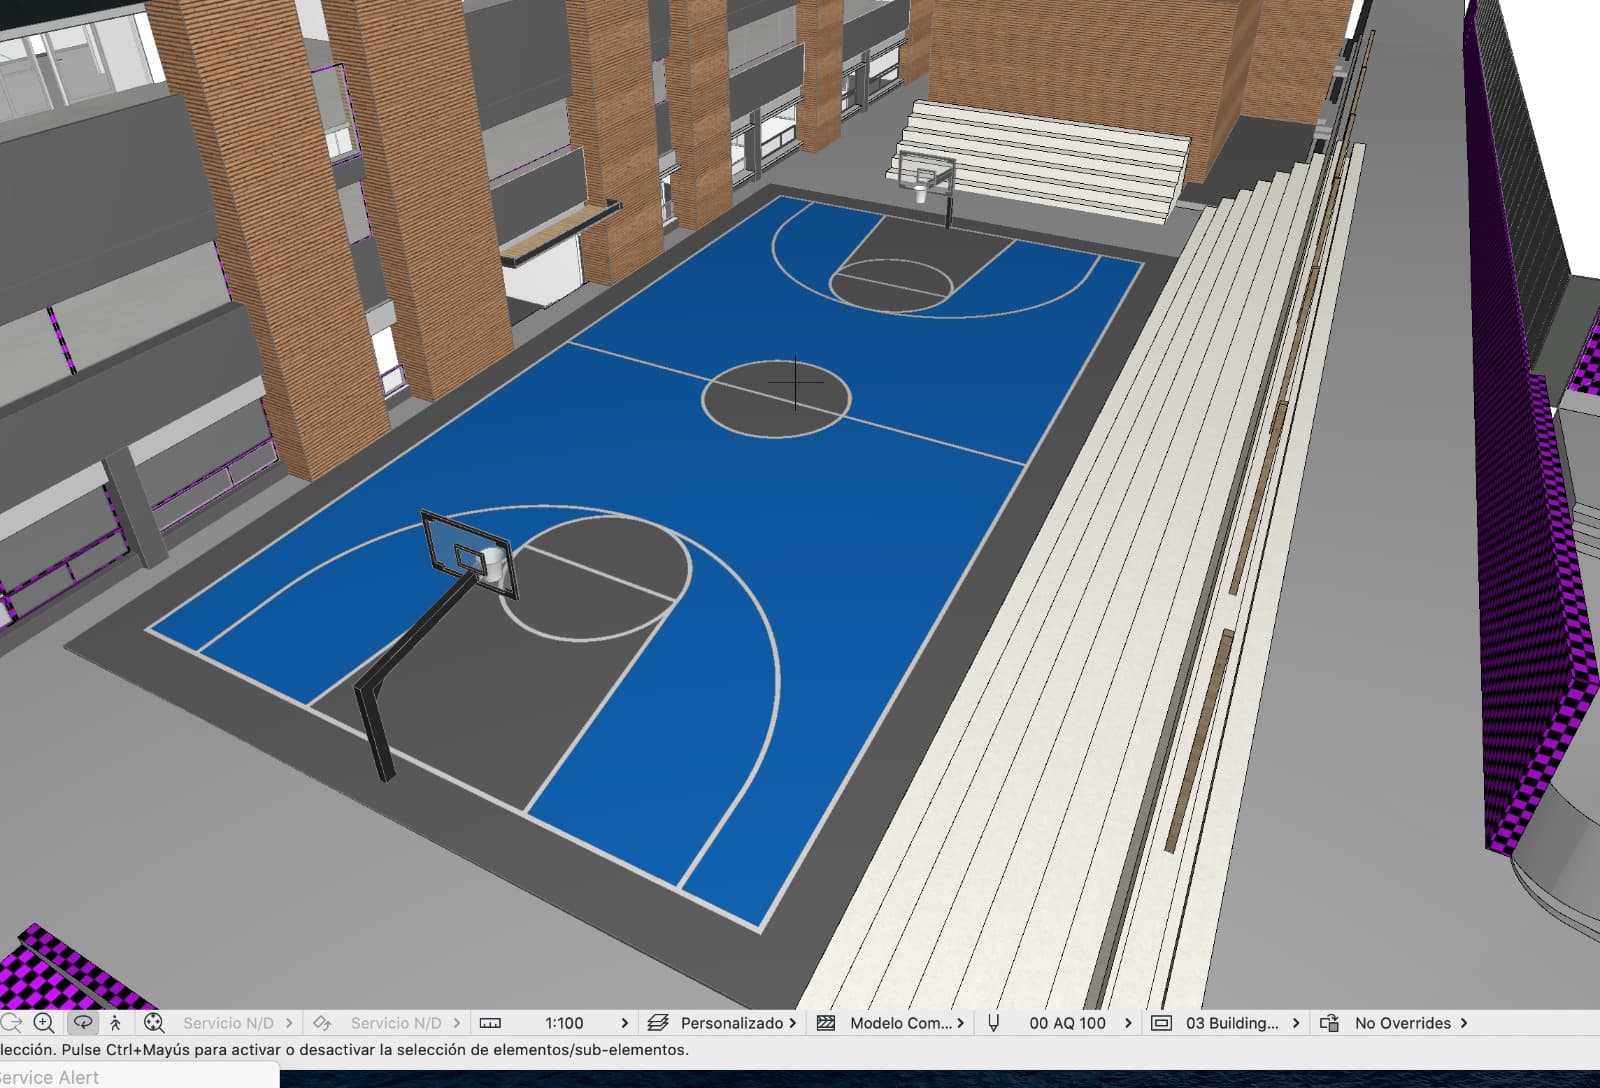Click the renovation filter icon
This screenshot has height=1088, width=1600.
(x=1161, y=1023)
